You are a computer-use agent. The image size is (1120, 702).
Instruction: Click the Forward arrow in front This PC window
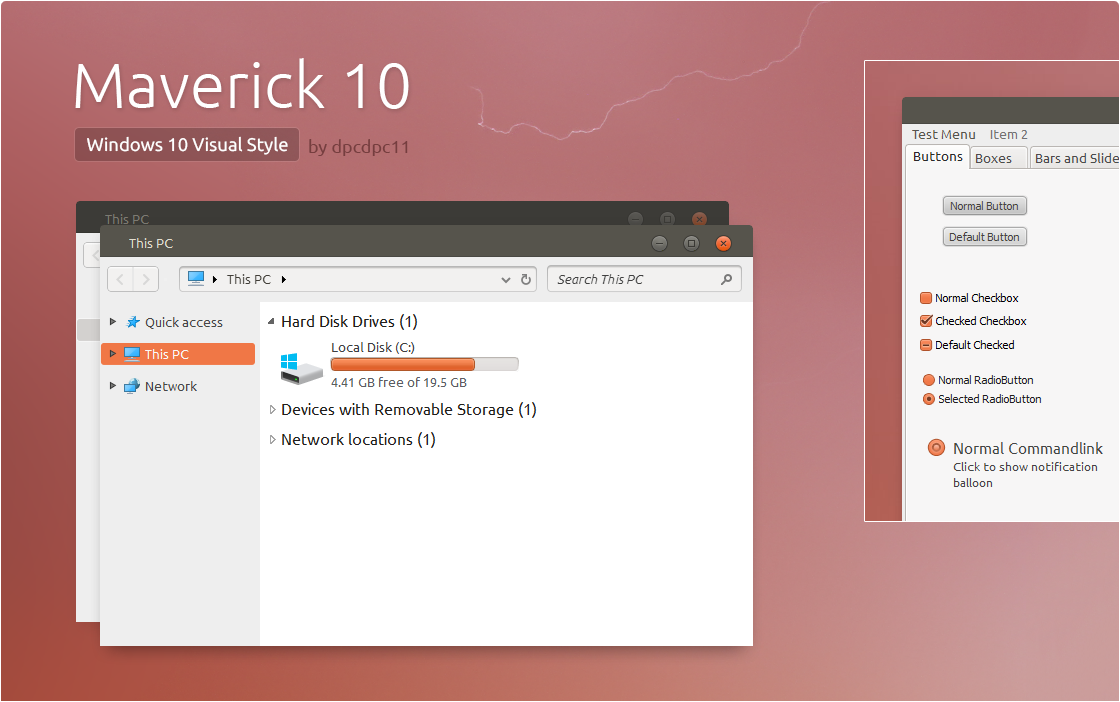[146, 279]
